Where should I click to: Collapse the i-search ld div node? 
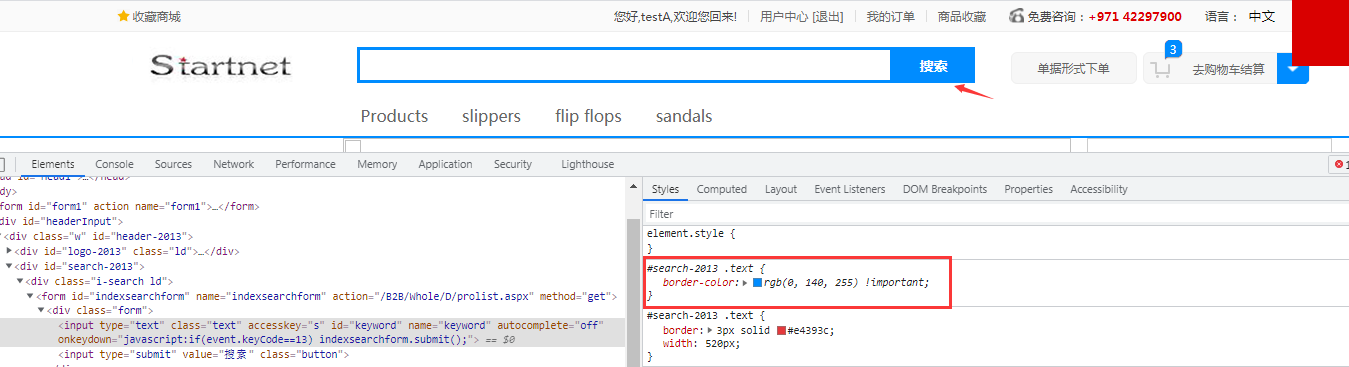21,281
